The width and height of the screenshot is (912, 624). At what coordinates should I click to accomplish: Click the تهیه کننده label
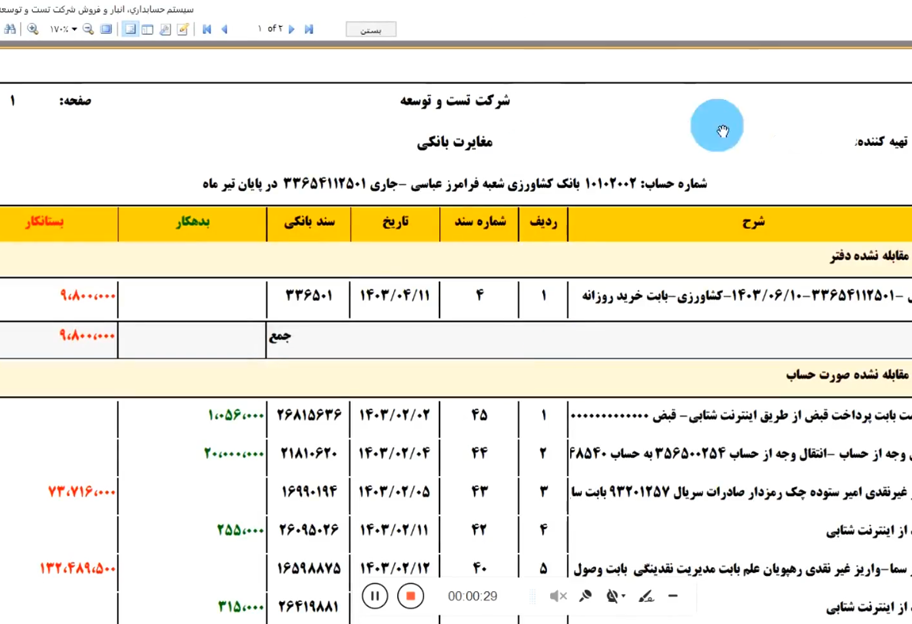pos(881,142)
